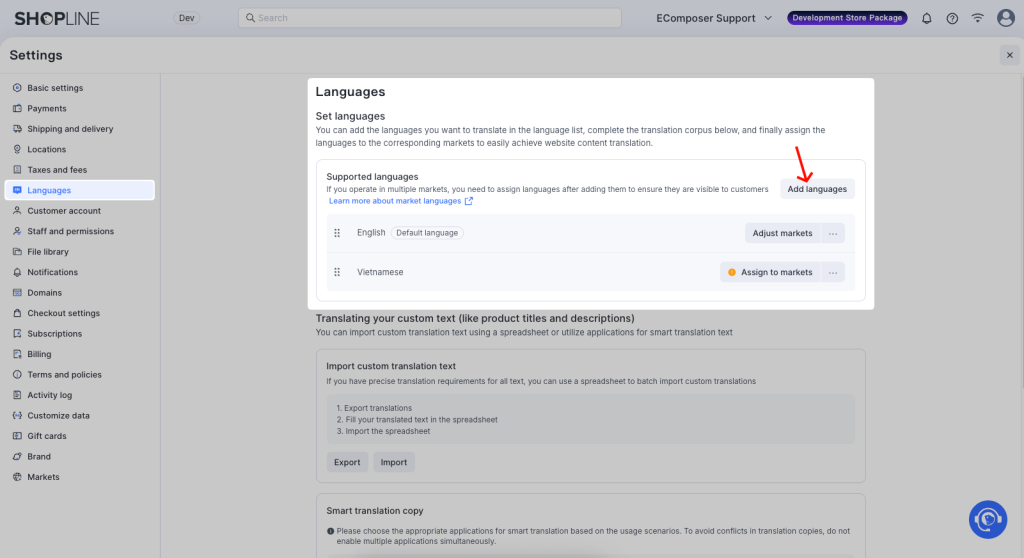The height and width of the screenshot is (558, 1024).
Task: Click the Wi-Fi status icon in header
Action: 977,18
